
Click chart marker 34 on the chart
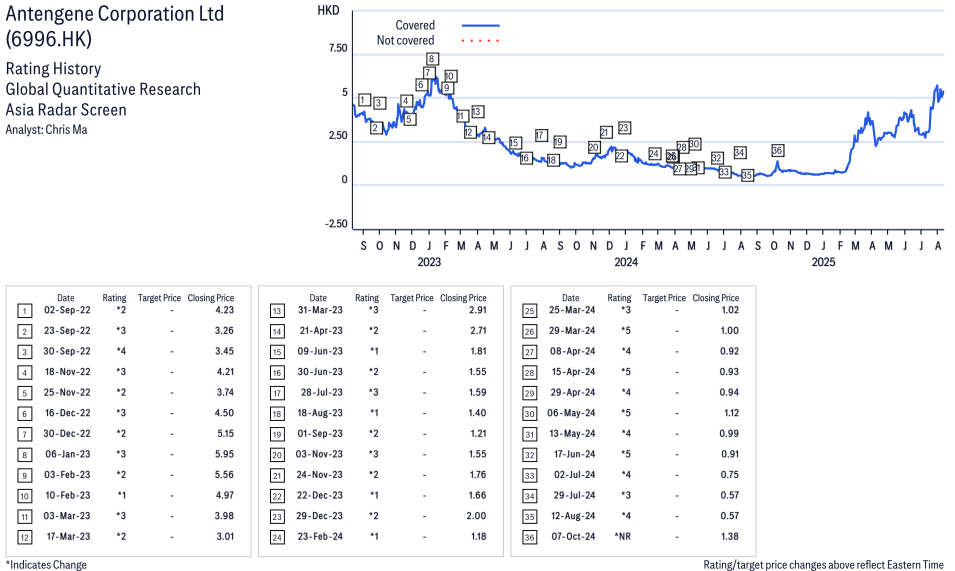pyautogui.click(x=739, y=152)
